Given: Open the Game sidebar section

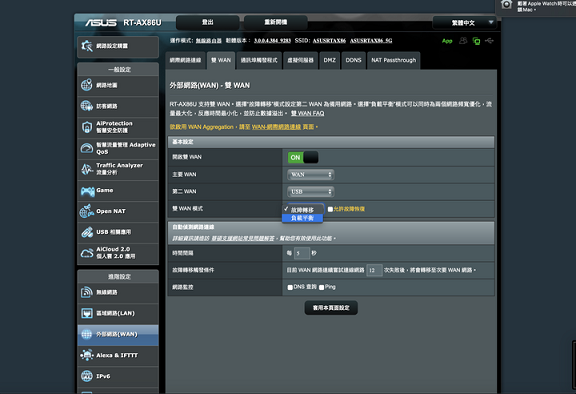Looking at the screenshot, I should (x=118, y=191).
